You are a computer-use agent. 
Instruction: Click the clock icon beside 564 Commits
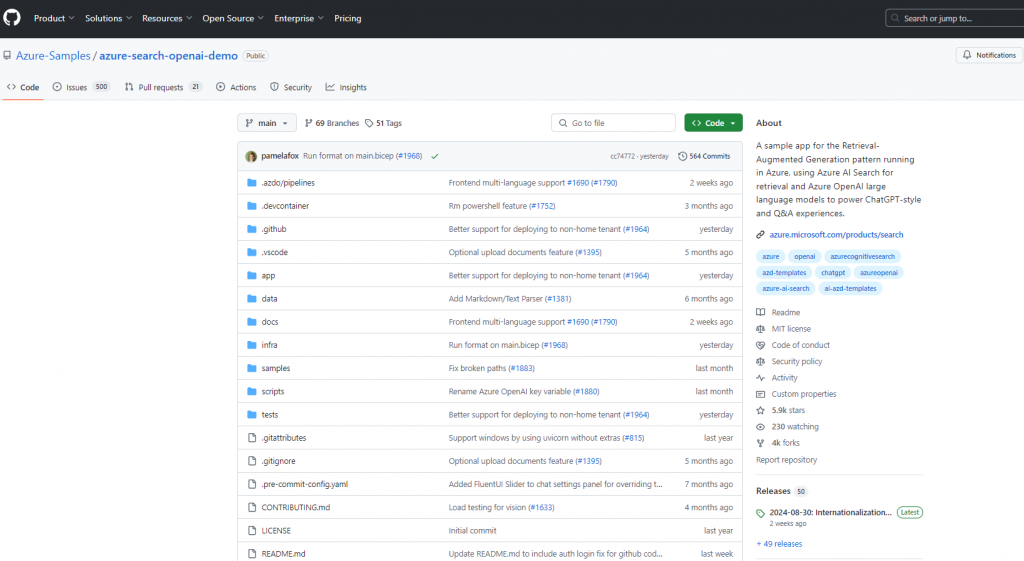[682, 156]
